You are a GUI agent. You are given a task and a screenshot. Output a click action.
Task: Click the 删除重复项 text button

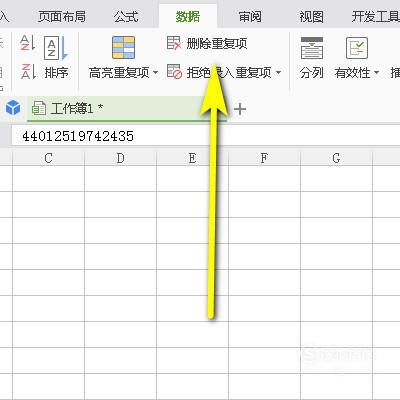click(x=217, y=43)
